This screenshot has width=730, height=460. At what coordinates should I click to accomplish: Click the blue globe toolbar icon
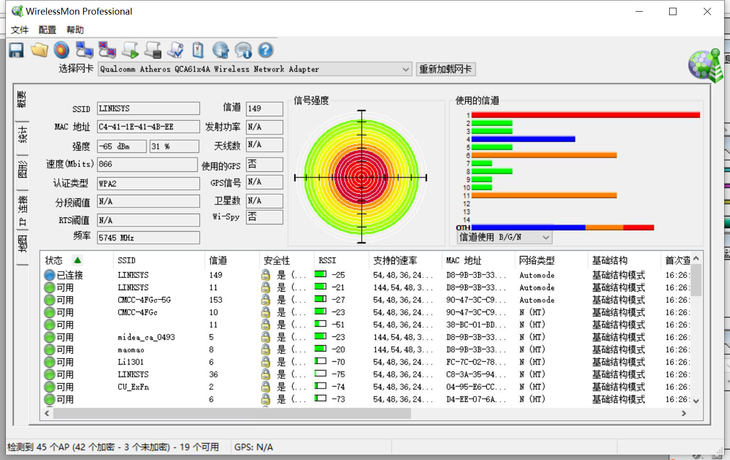point(221,50)
